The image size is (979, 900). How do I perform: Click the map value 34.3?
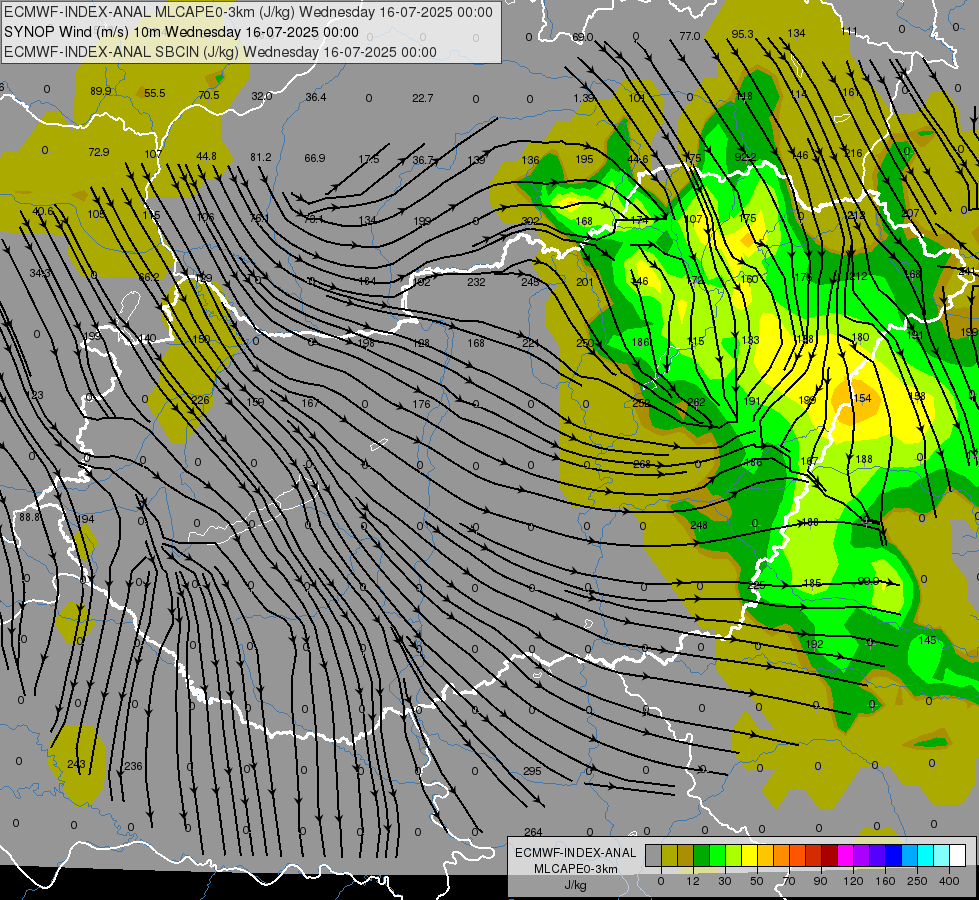coord(40,273)
